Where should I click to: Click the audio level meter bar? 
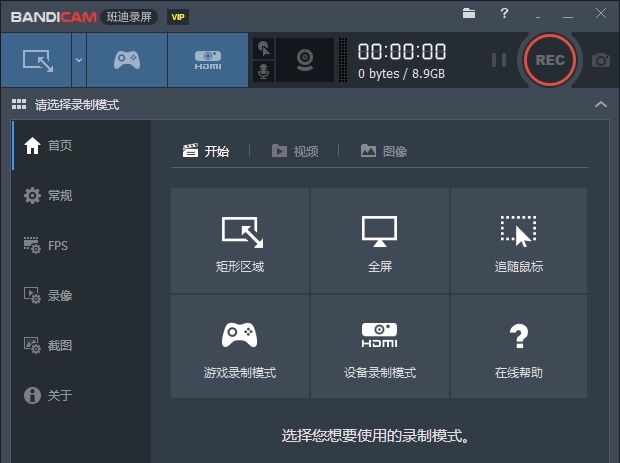coord(343,60)
